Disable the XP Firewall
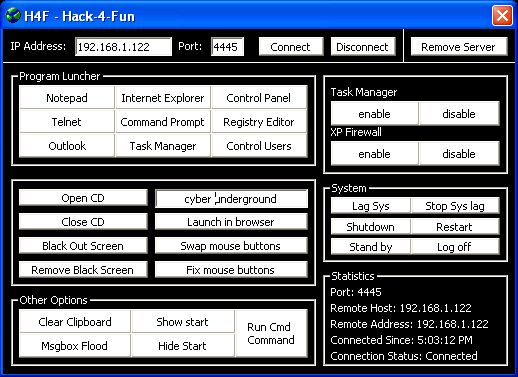Viewport: 518px width, 377px height. click(x=459, y=154)
